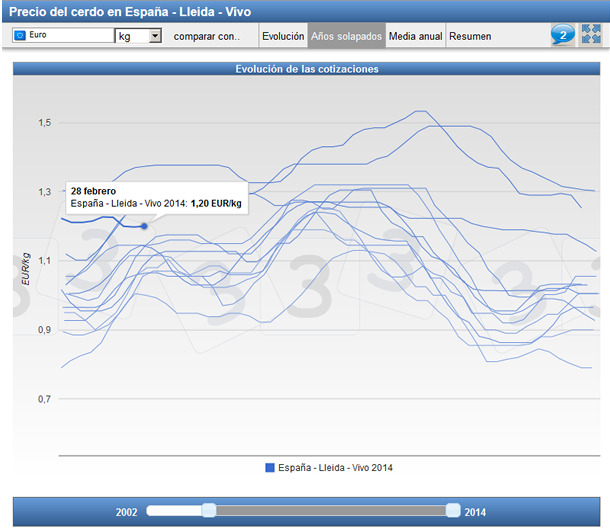Viewport: 610px width, 529px height.
Task: Open the Media anual tab
Action: coord(415,36)
